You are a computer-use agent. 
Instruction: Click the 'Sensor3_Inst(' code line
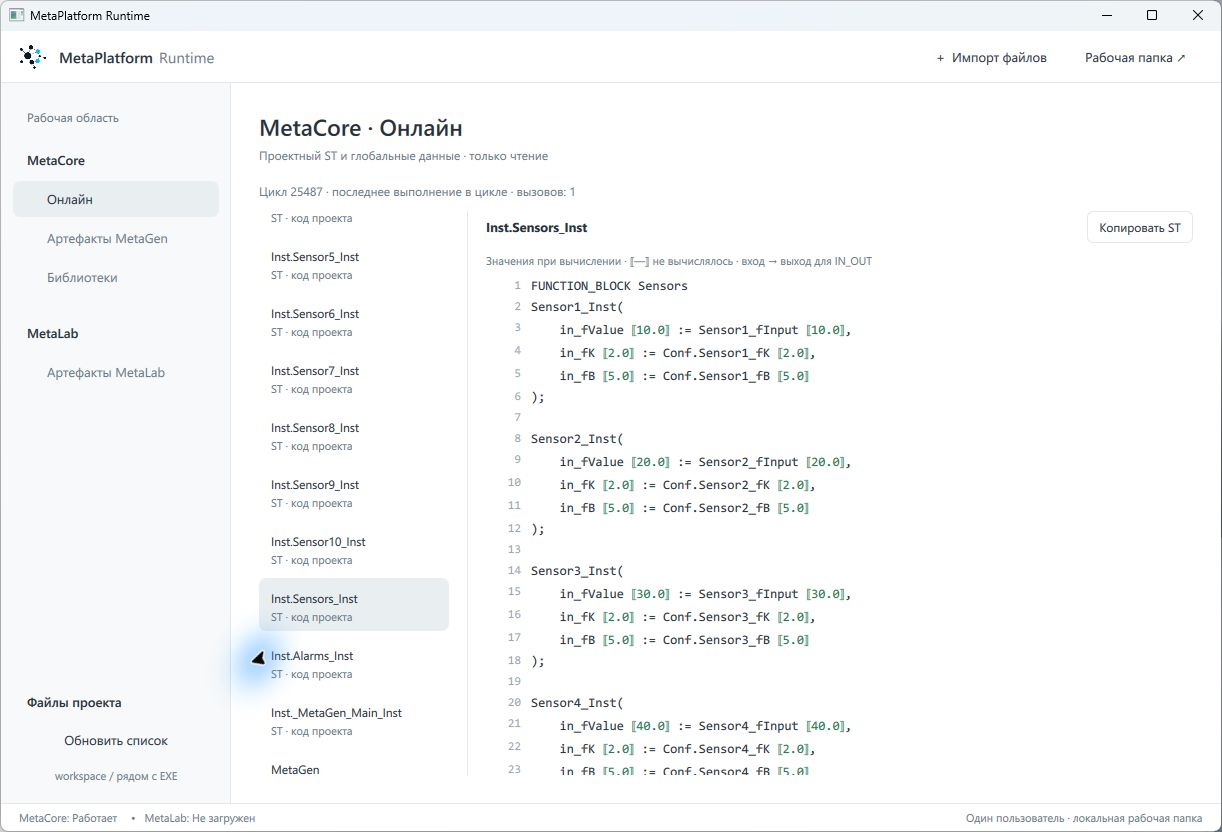tap(577, 571)
